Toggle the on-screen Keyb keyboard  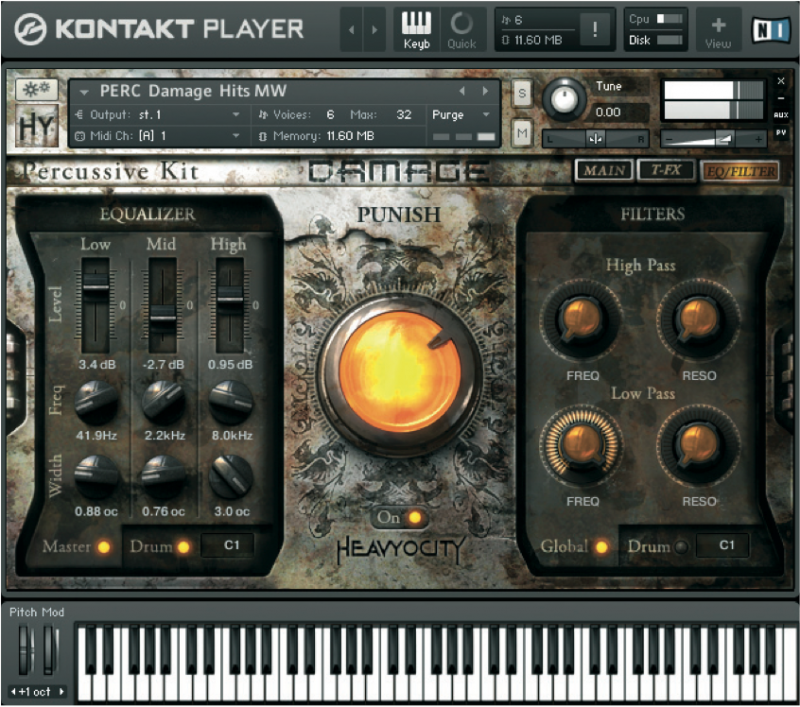[416, 30]
